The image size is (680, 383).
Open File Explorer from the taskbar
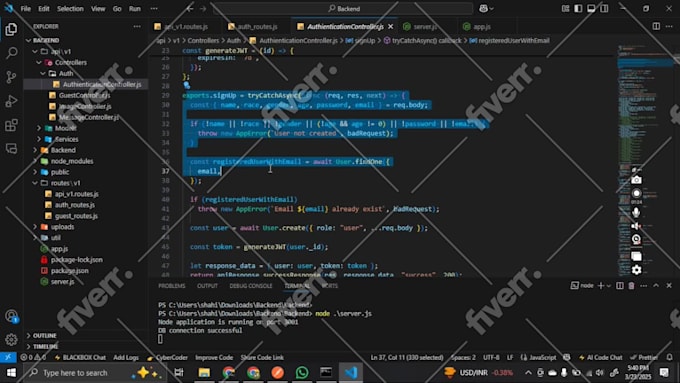tap(204, 373)
